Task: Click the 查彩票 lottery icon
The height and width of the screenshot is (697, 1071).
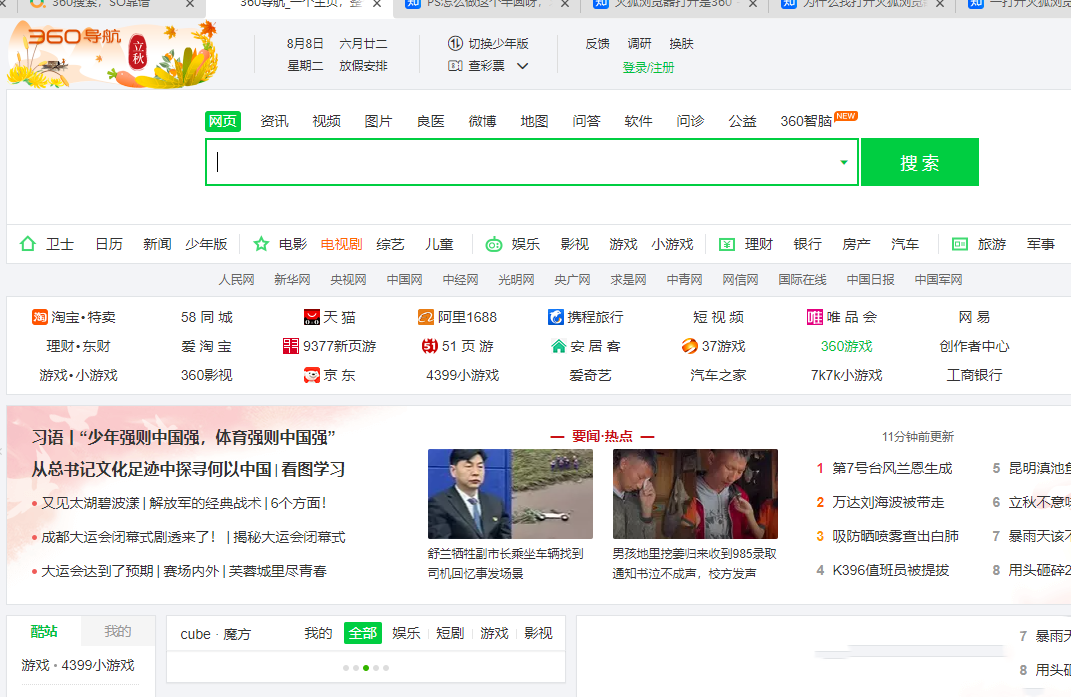Action: pos(455,66)
